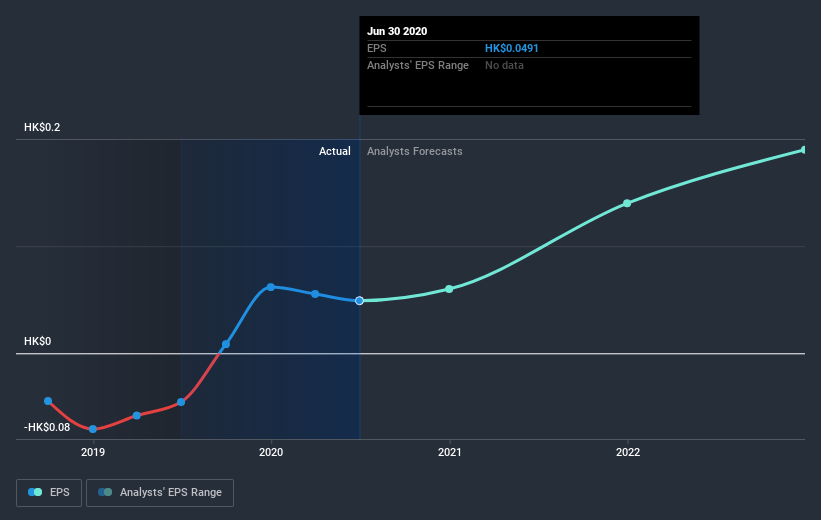Image resolution: width=821 pixels, height=520 pixels.
Task: Click the 2020 x-axis label
Action: pos(271,452)
